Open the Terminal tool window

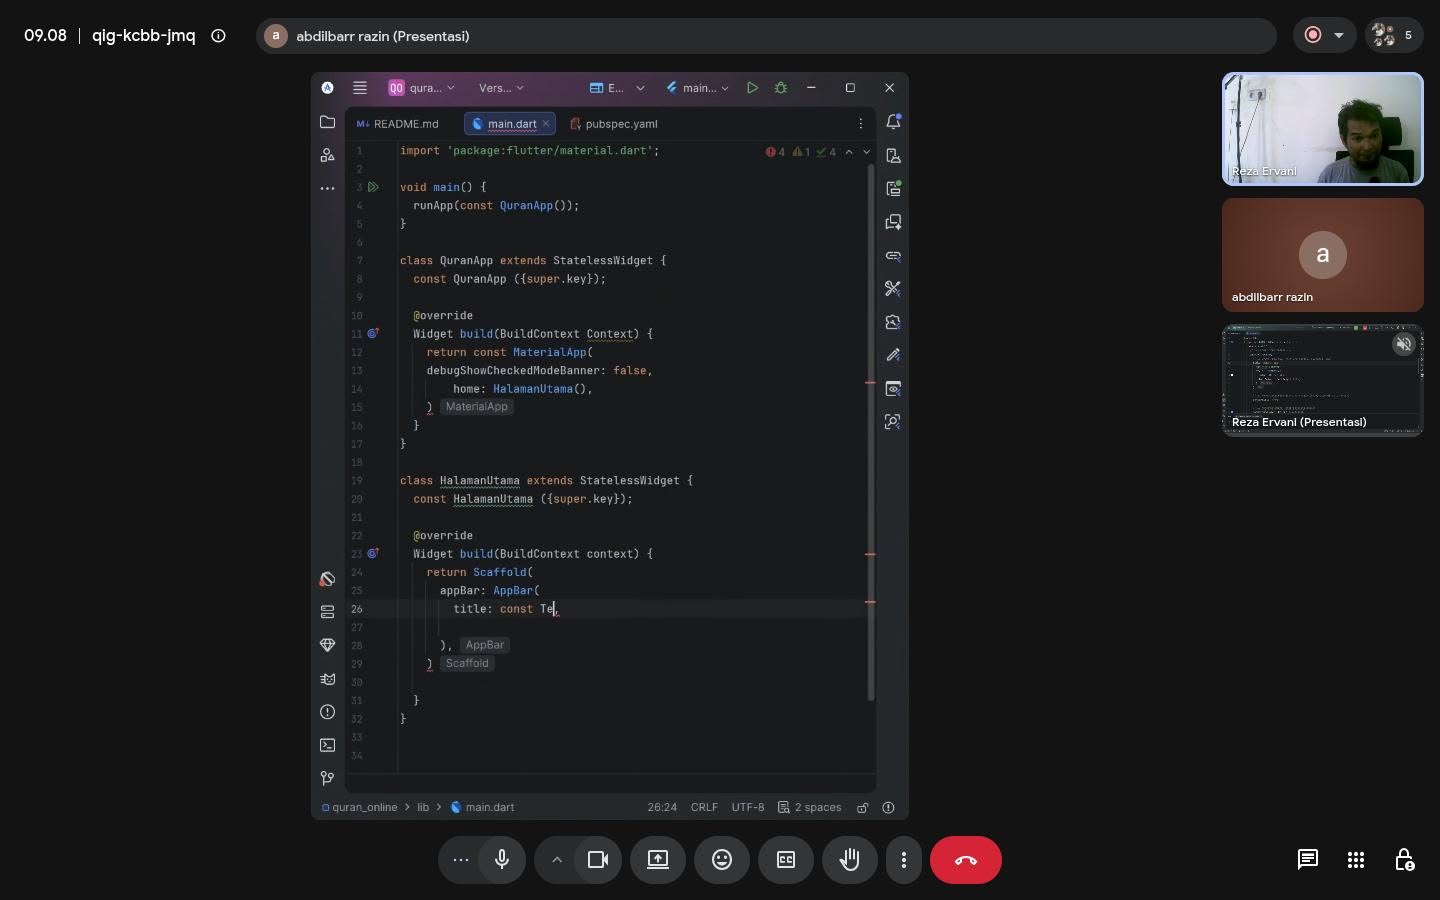pos(327,745)
